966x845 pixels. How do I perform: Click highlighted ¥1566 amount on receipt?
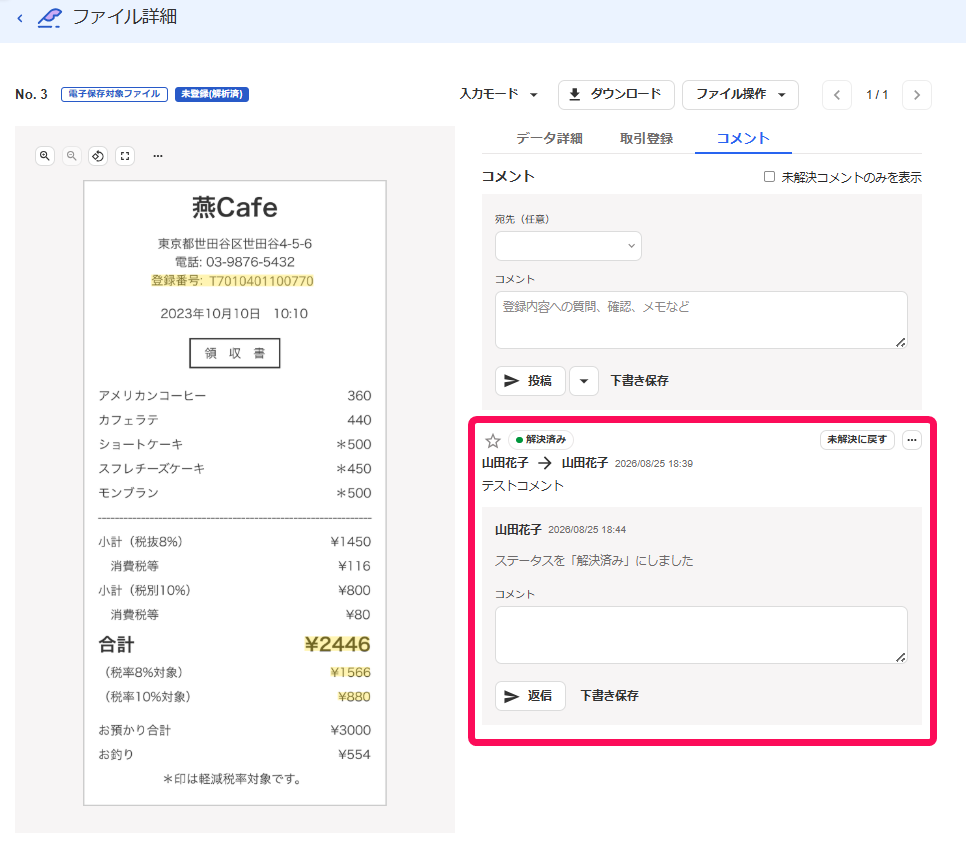(x=351, y=673)
